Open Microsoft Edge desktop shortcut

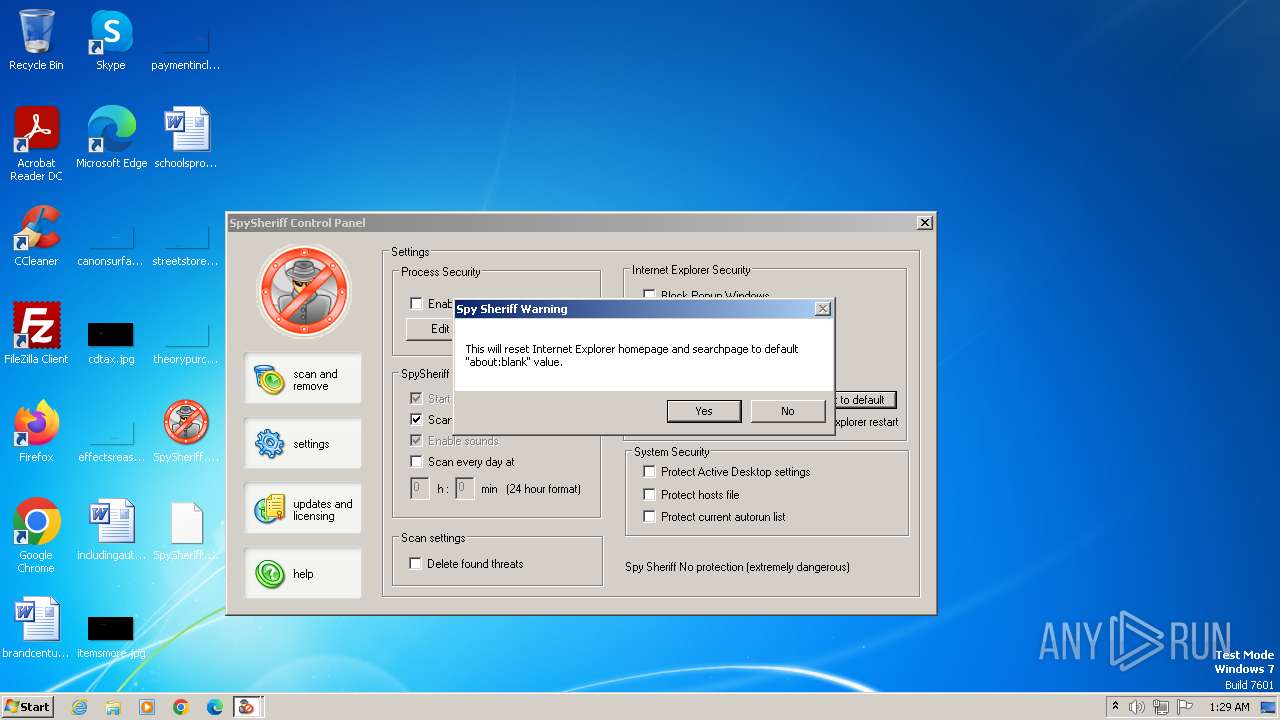pyautogui.click(x=111, y=138)
